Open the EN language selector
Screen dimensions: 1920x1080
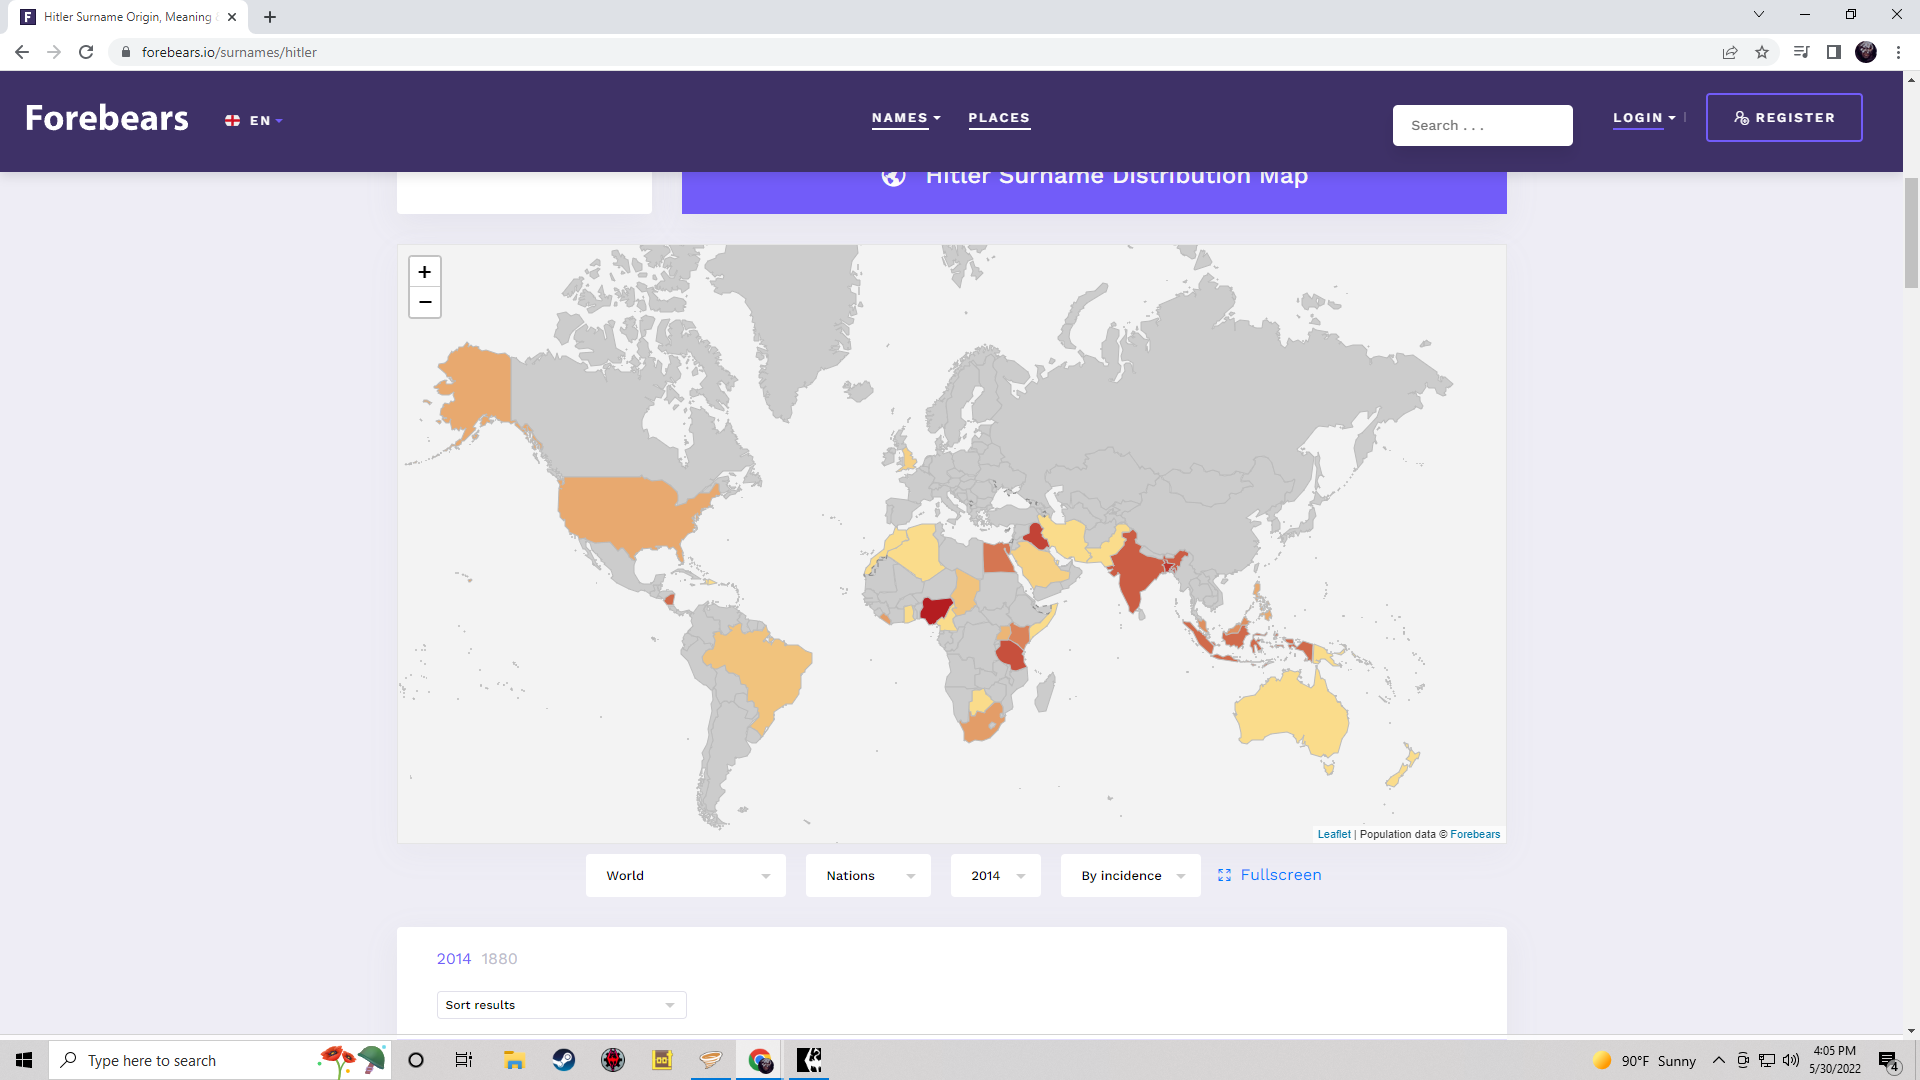click(254, 121)
